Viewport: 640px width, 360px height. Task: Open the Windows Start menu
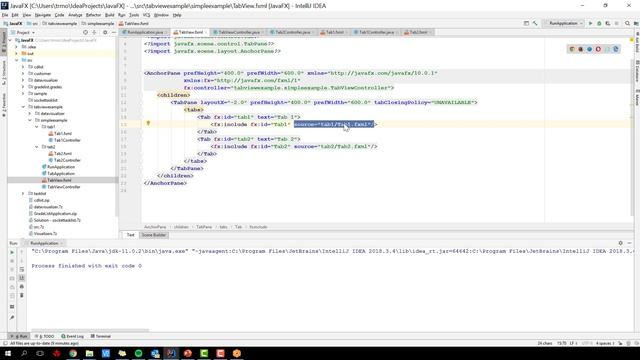8,353
